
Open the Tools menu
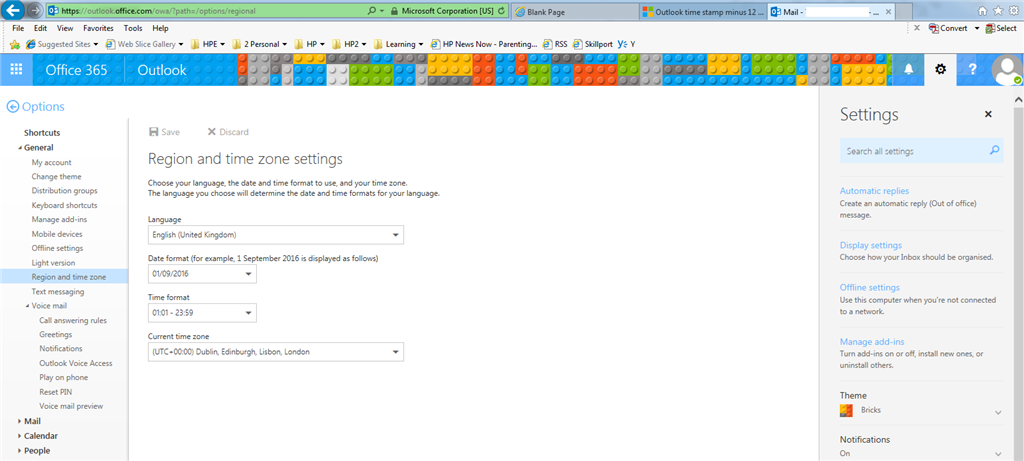coord(133,28)
